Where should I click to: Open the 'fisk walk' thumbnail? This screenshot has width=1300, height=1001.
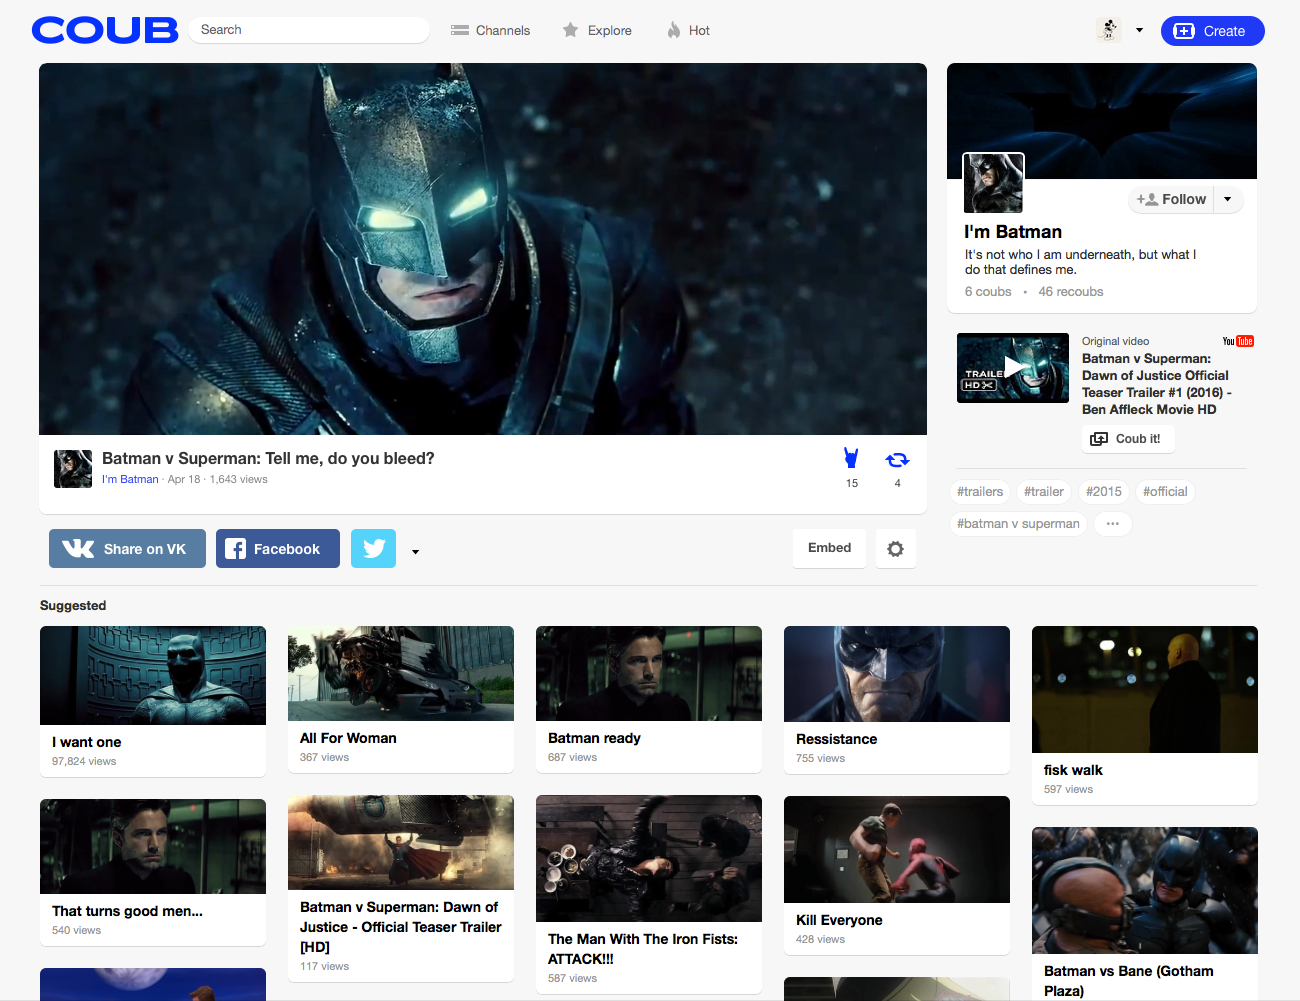tap(1145, 689)
